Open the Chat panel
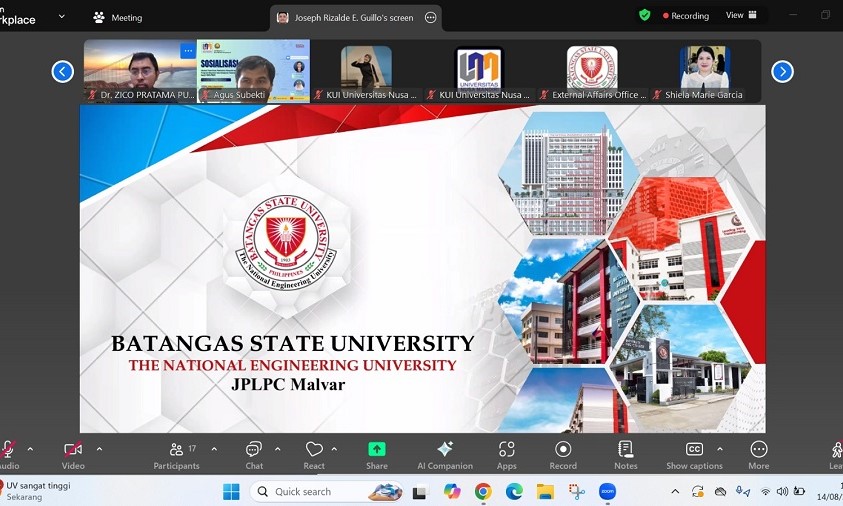843x506 pixels. coord(254,455)
